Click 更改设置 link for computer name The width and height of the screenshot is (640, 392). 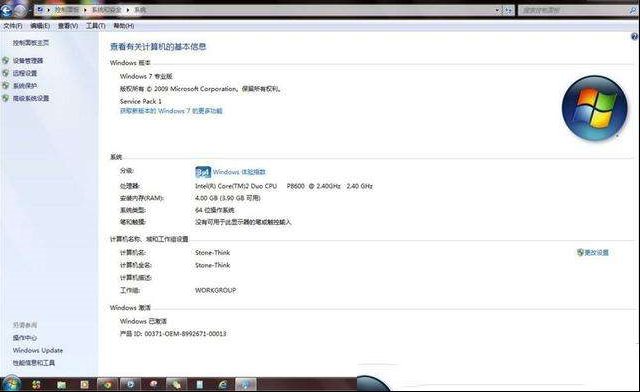(x=596, y=252)
